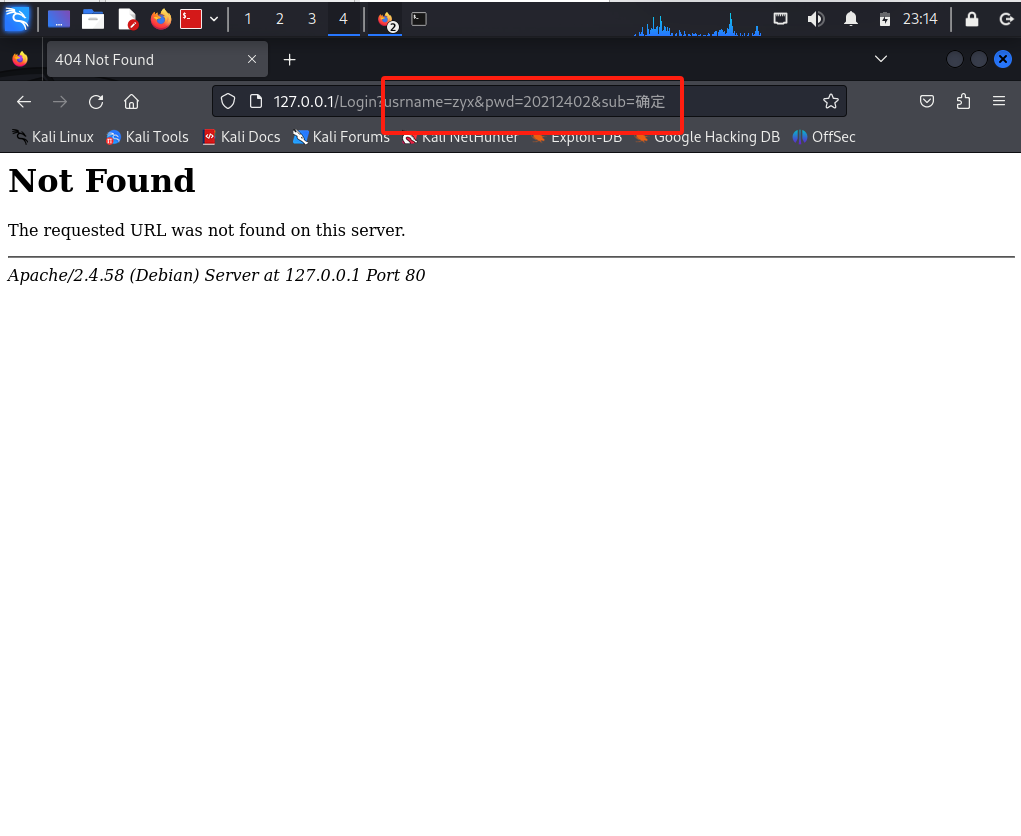Open the Kali Tools bookmark
Image resolution: width=1021 pixels, height=836 pixels.
(x=148, y=137)
